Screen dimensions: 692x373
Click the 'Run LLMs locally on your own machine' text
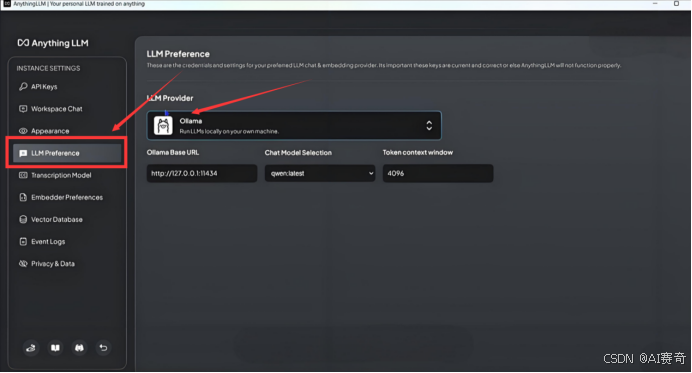(x=229, y=132)
